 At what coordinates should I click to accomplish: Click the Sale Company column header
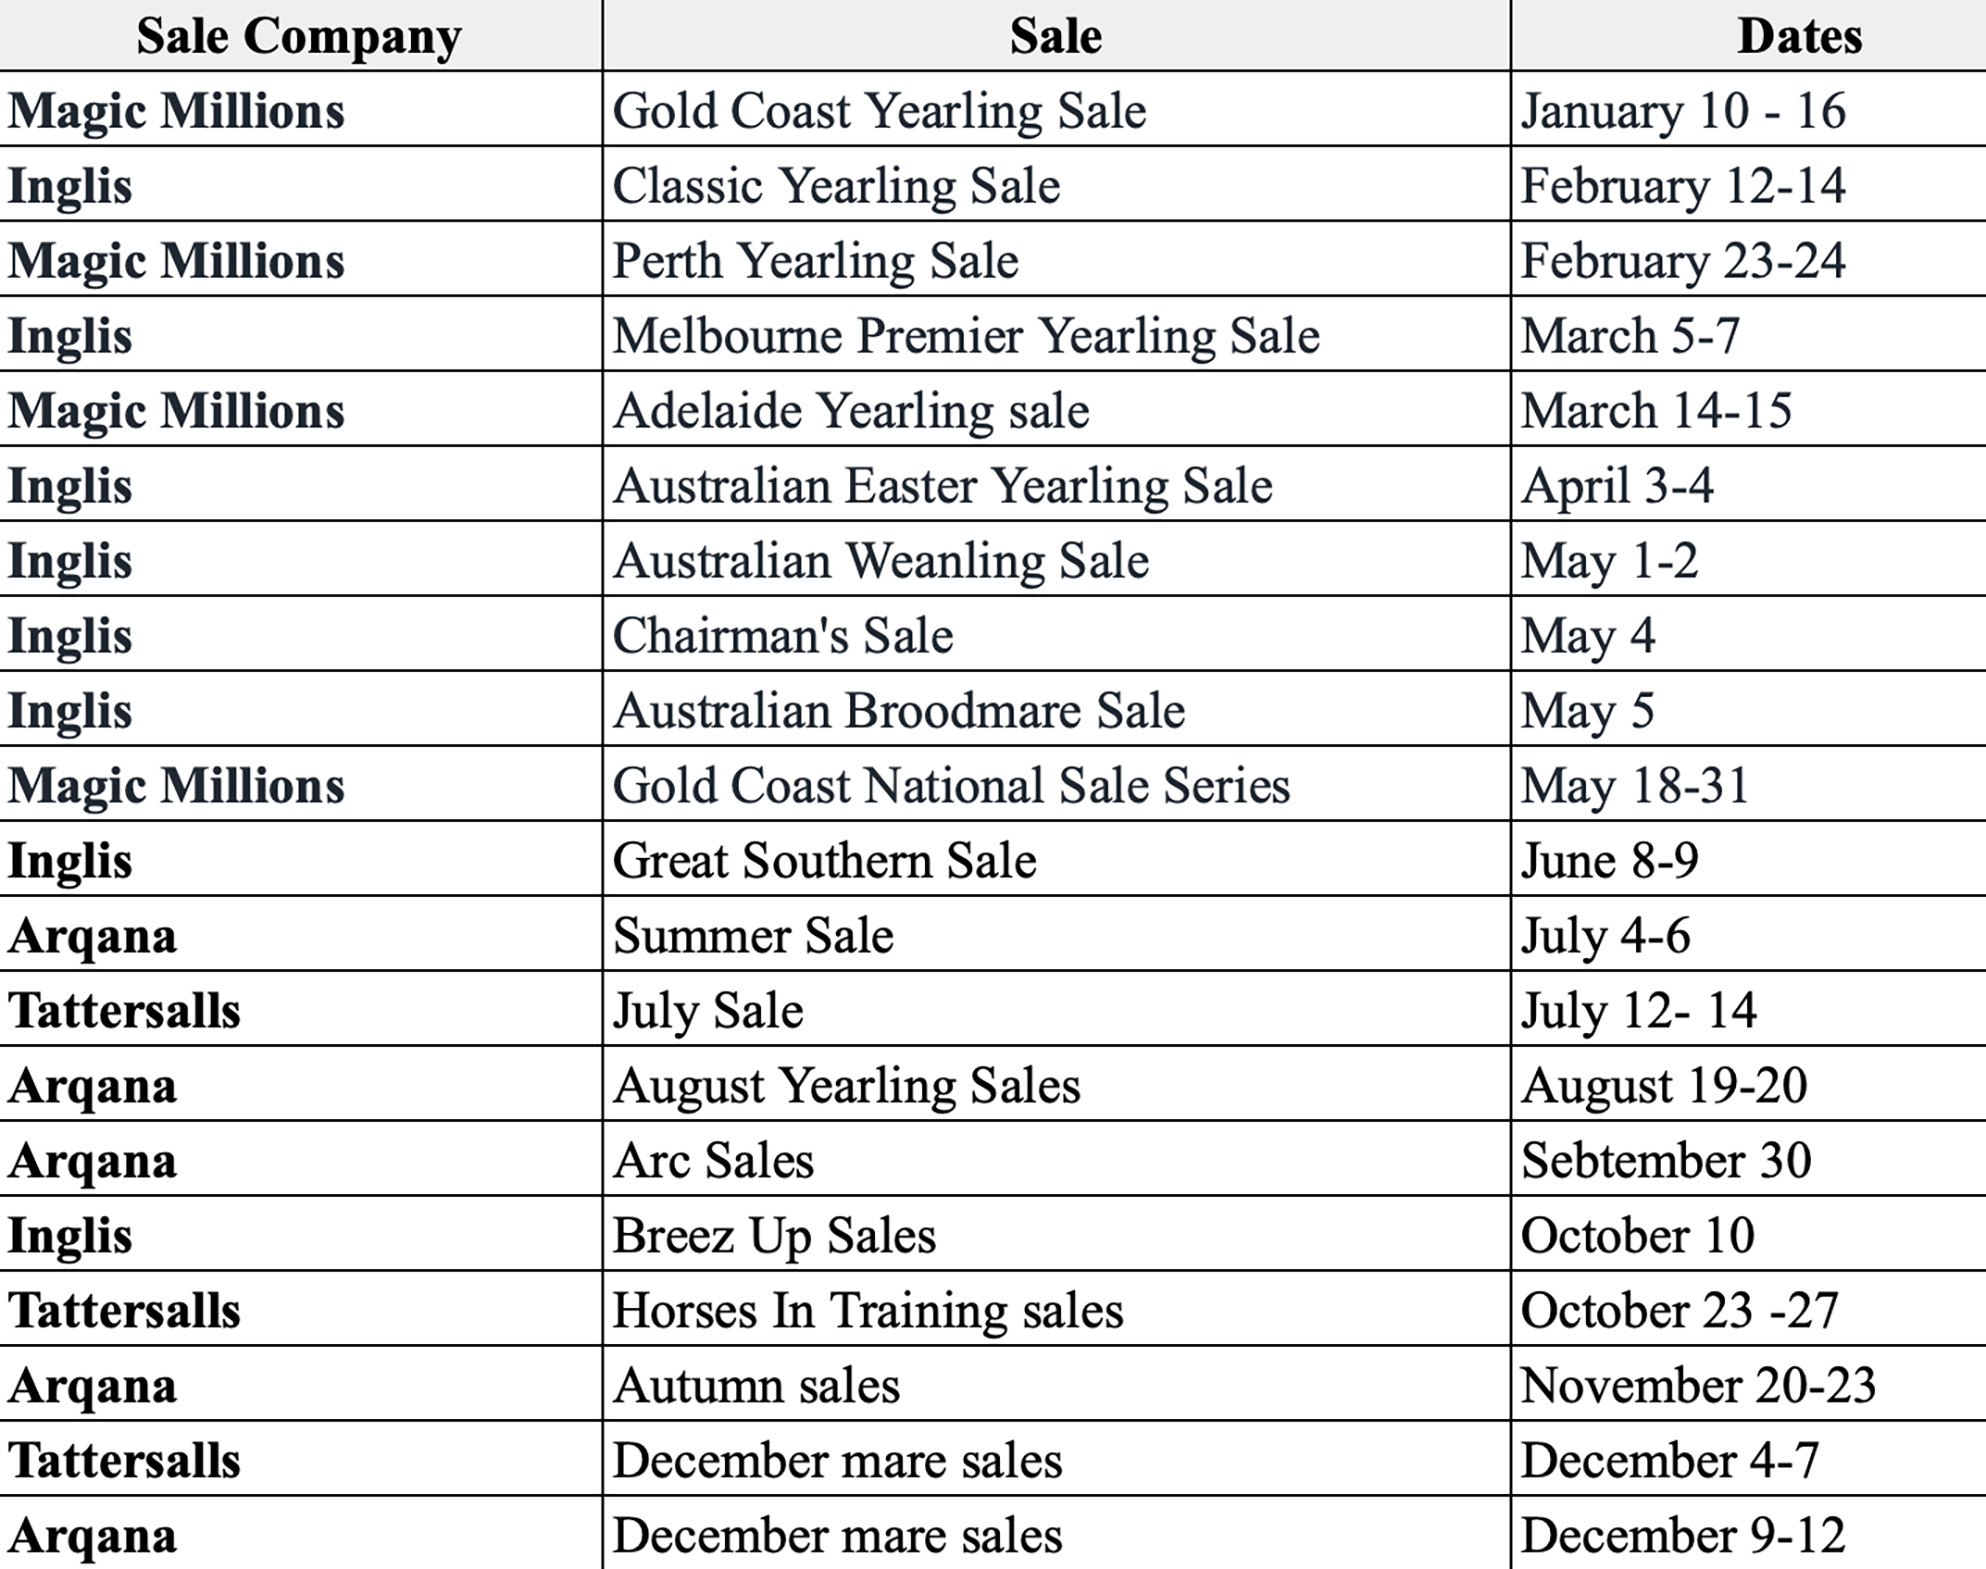pyautogui.click(x=300, y=35)
